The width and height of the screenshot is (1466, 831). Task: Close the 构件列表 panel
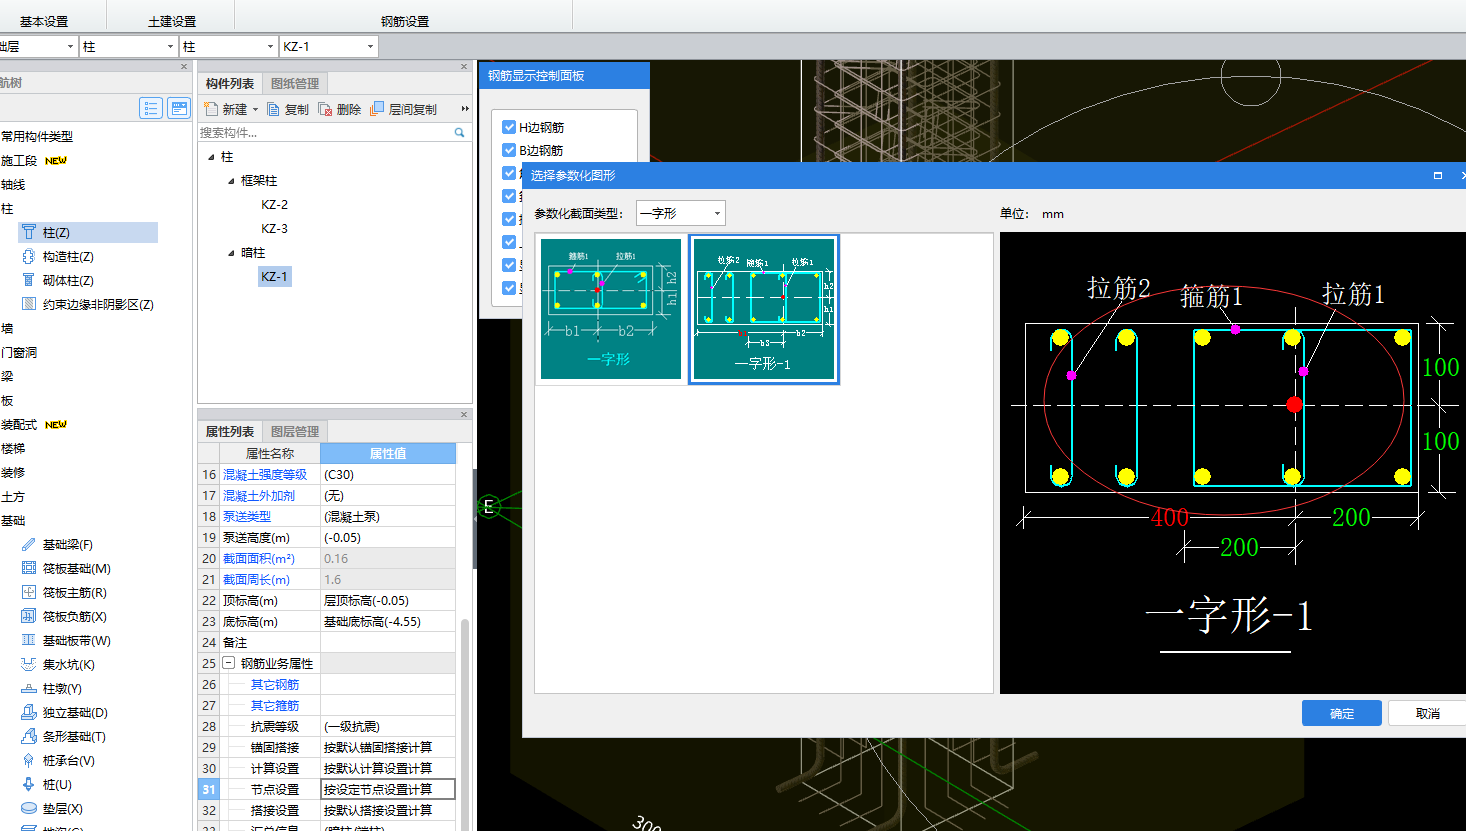pyautogui.click(x=464, y=67)
